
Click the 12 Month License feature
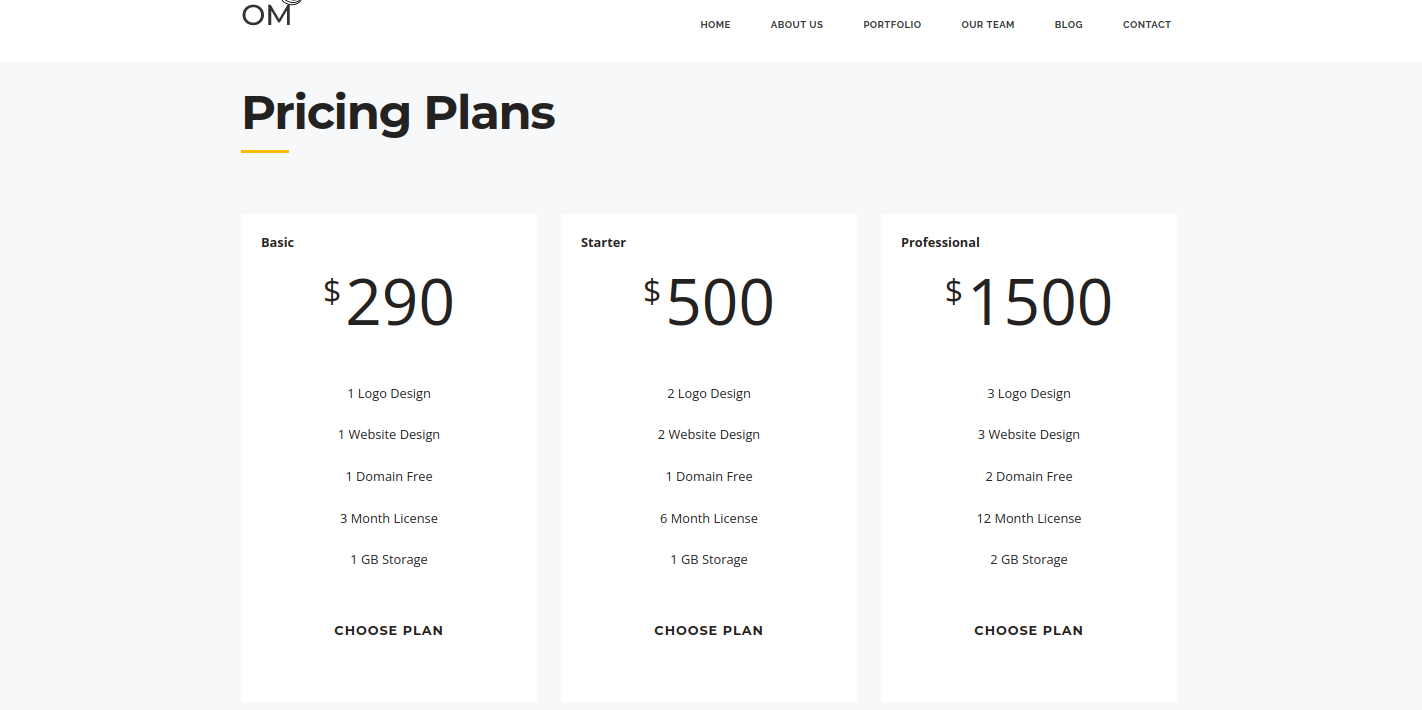click(1029, 518)
